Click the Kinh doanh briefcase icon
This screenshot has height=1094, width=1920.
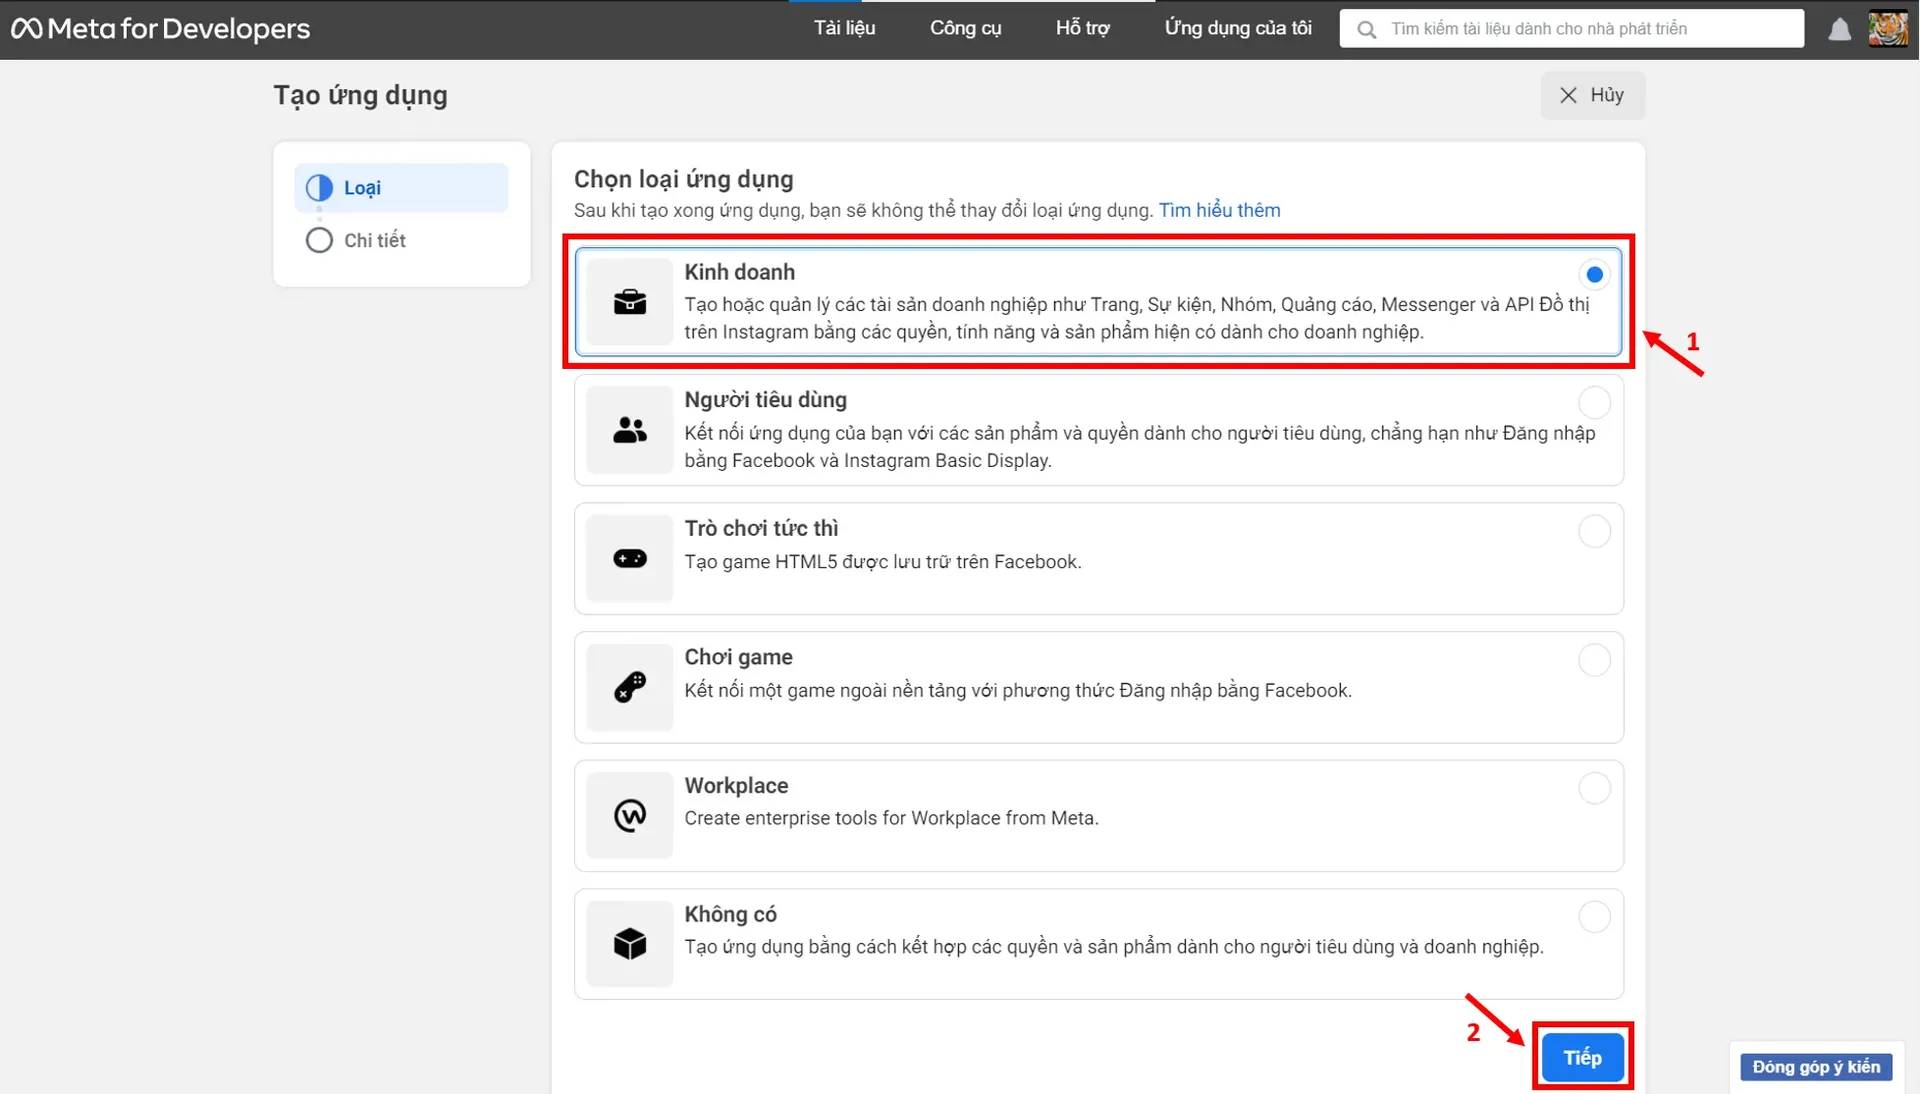point(630,302)
